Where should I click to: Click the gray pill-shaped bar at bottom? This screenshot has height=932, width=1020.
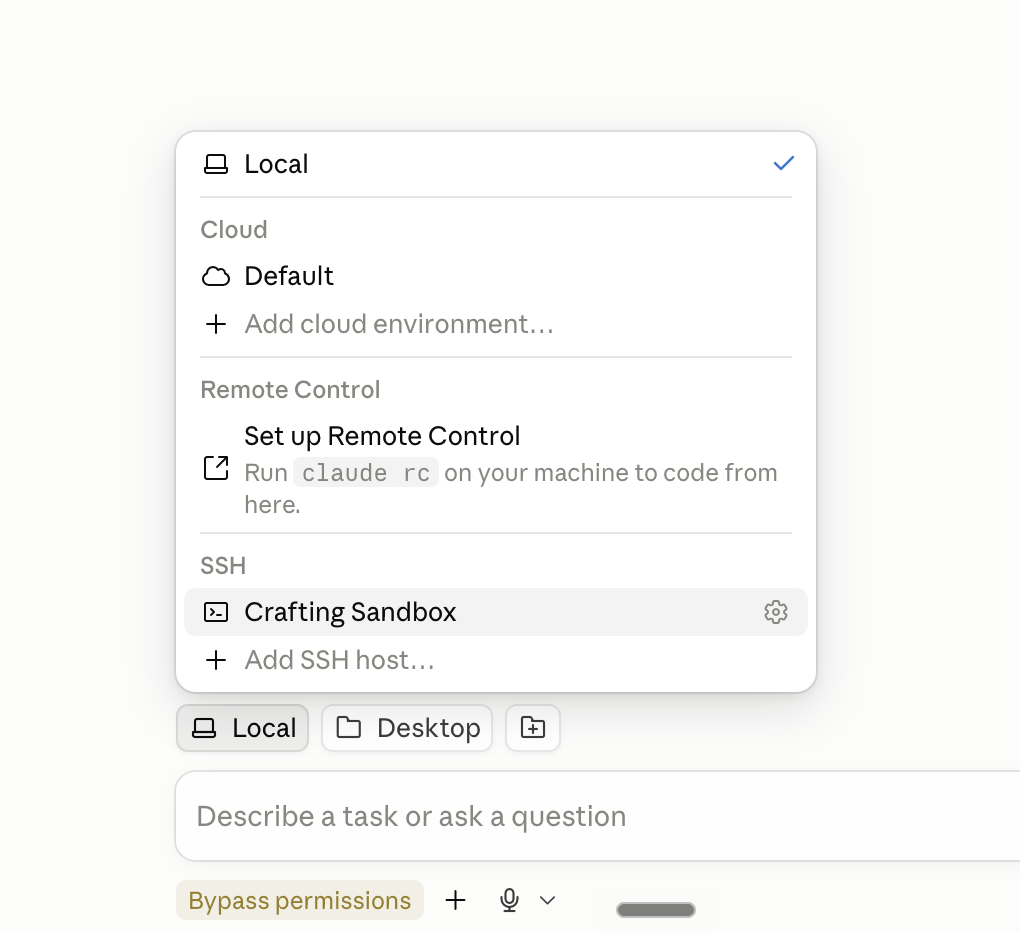(x=656, y=910)
